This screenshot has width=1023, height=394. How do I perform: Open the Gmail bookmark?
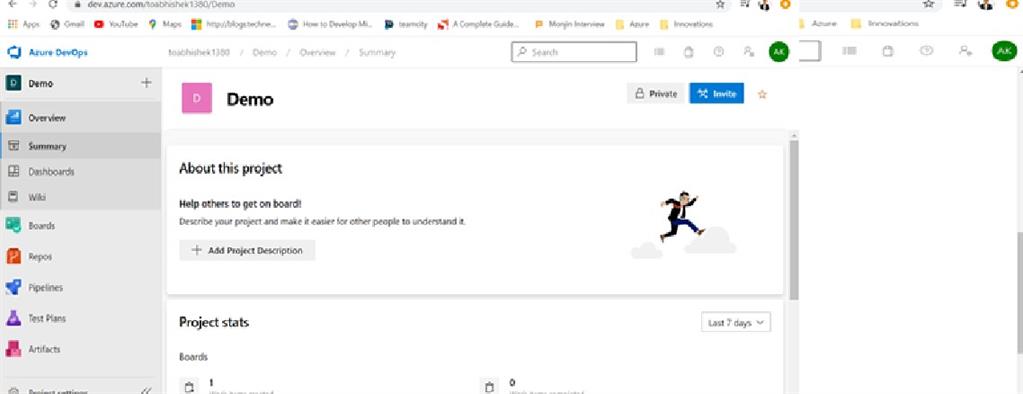pyautogui.click(x=68, y=24)
